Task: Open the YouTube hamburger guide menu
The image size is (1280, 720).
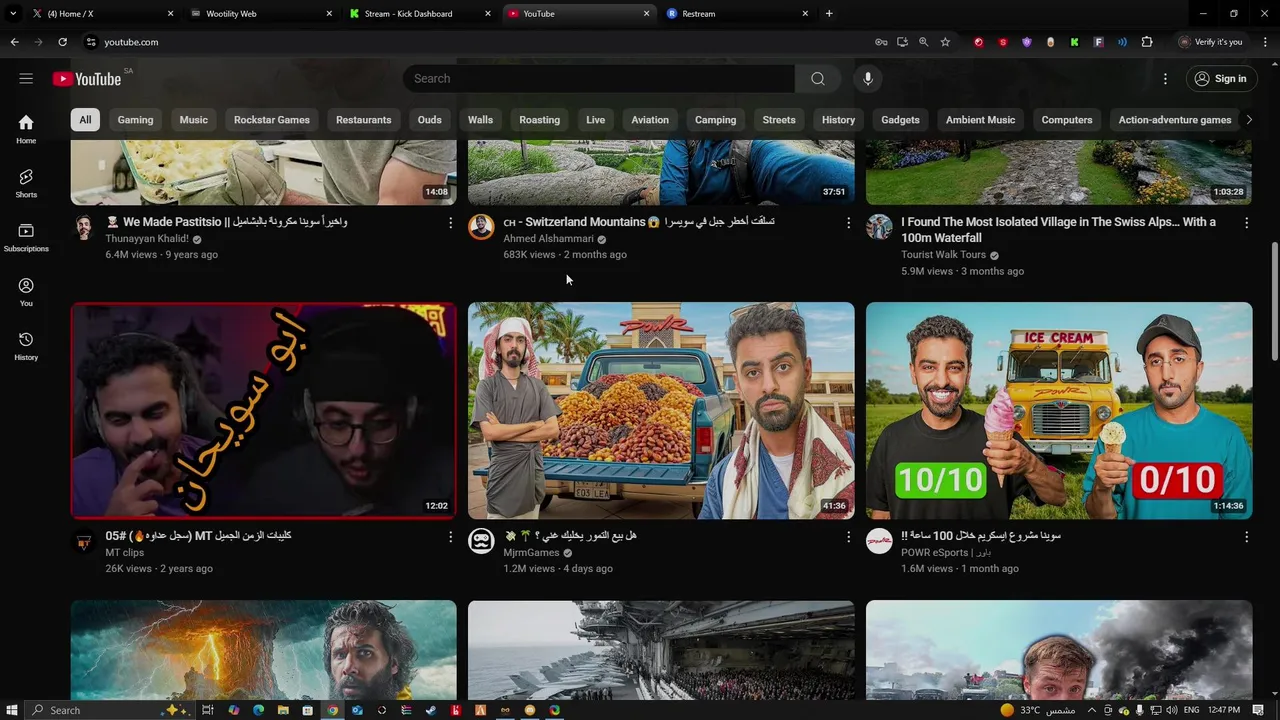Action: click(26, 78)
